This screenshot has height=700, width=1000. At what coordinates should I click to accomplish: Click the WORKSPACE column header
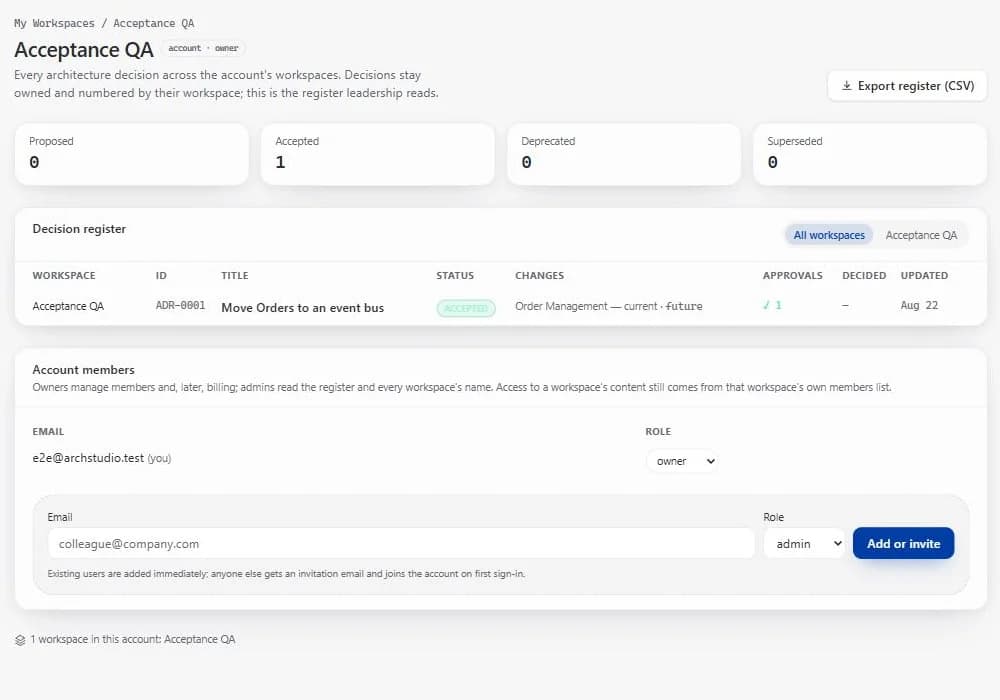(x=64, y=275)
